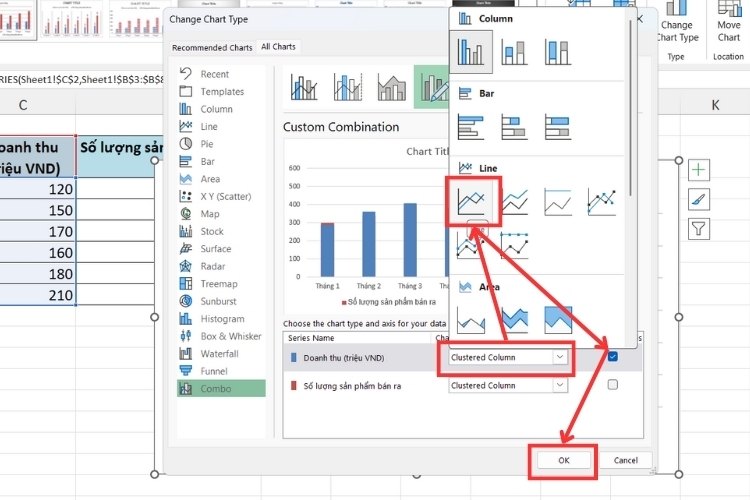Select Map chart category
Viewport: 750px width, 500px height.
click(221, 214)
